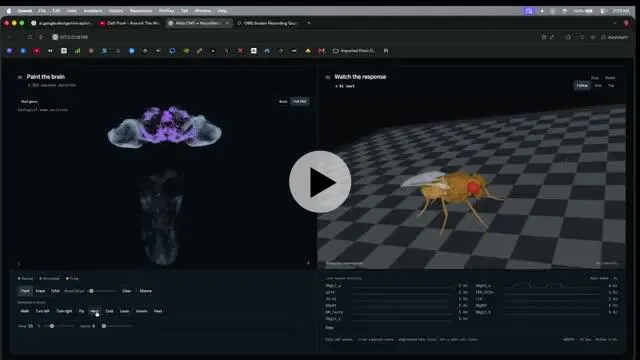Open the Imported From bookmarks folder

(354, 51)
